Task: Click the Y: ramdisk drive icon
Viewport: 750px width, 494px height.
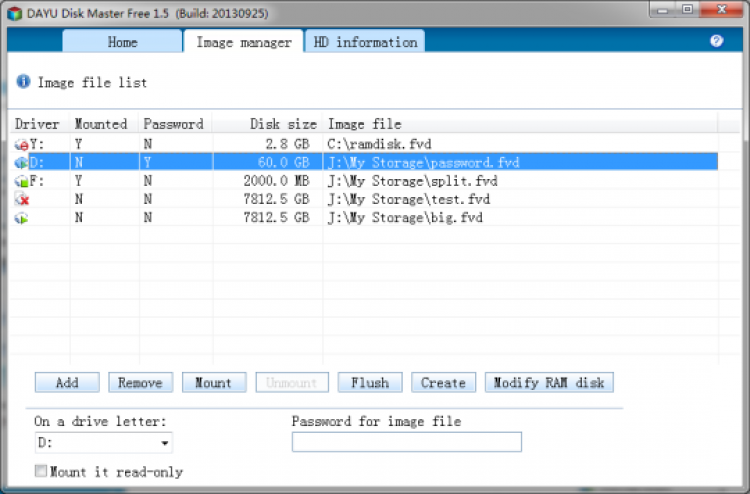Action: point(21,144)
